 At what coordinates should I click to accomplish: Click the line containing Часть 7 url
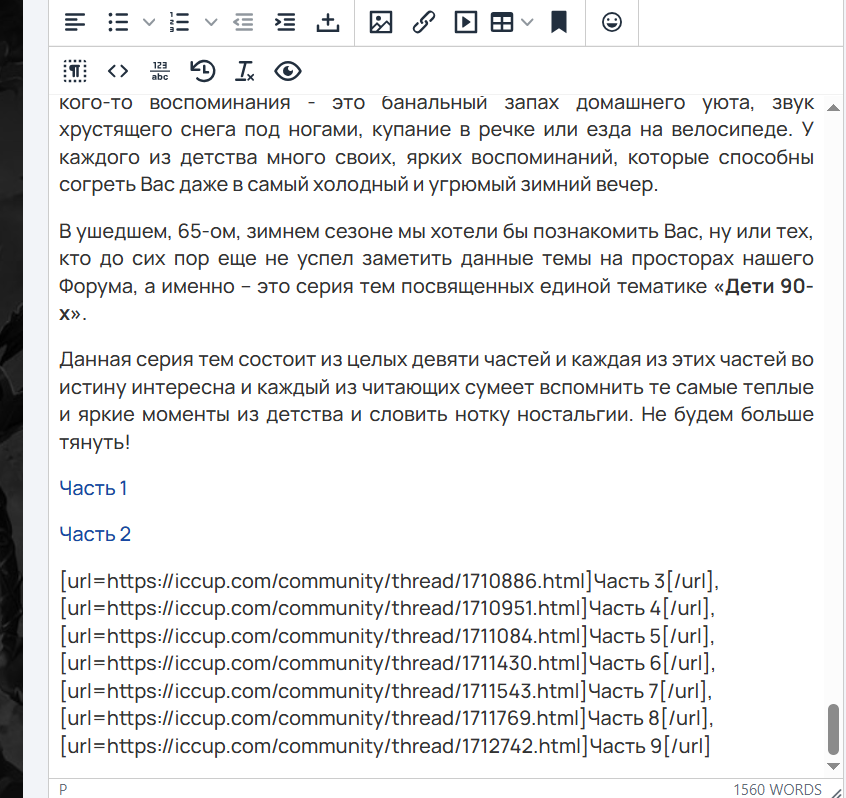(386, 691)
